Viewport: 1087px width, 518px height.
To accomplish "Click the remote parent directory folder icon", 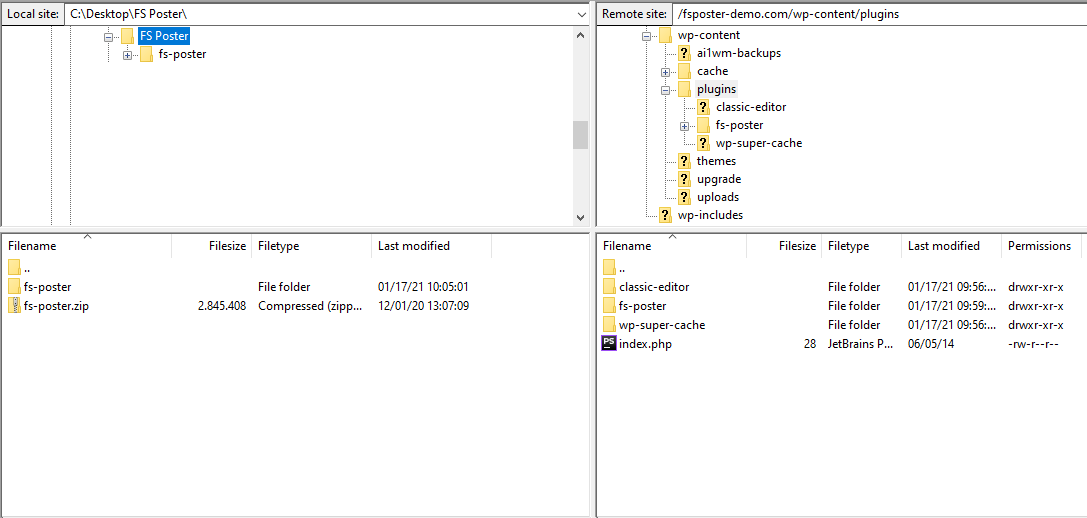I will pos(609,268).
